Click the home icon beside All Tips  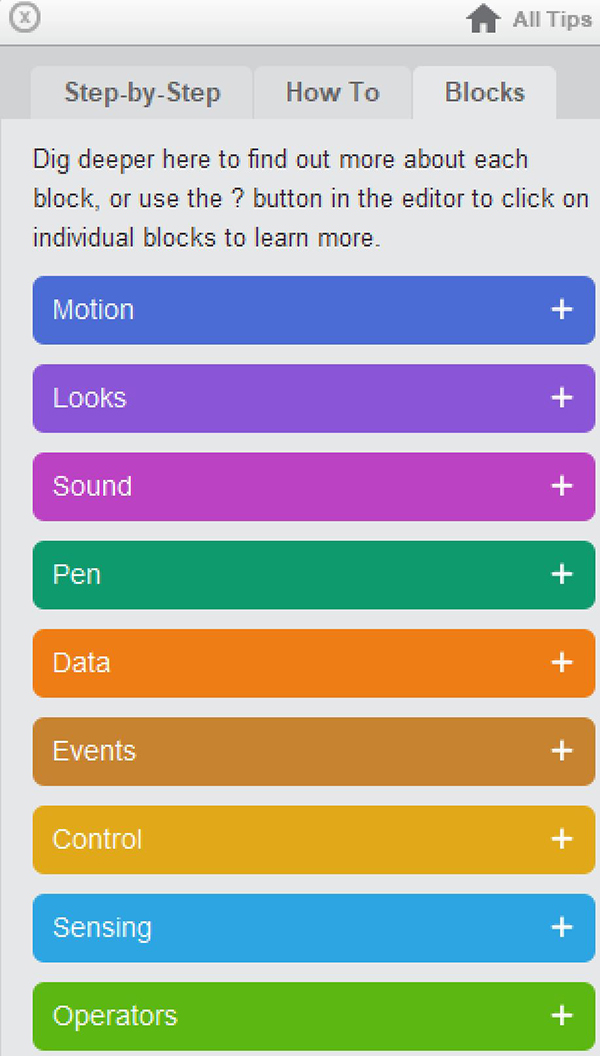(484, 19)
